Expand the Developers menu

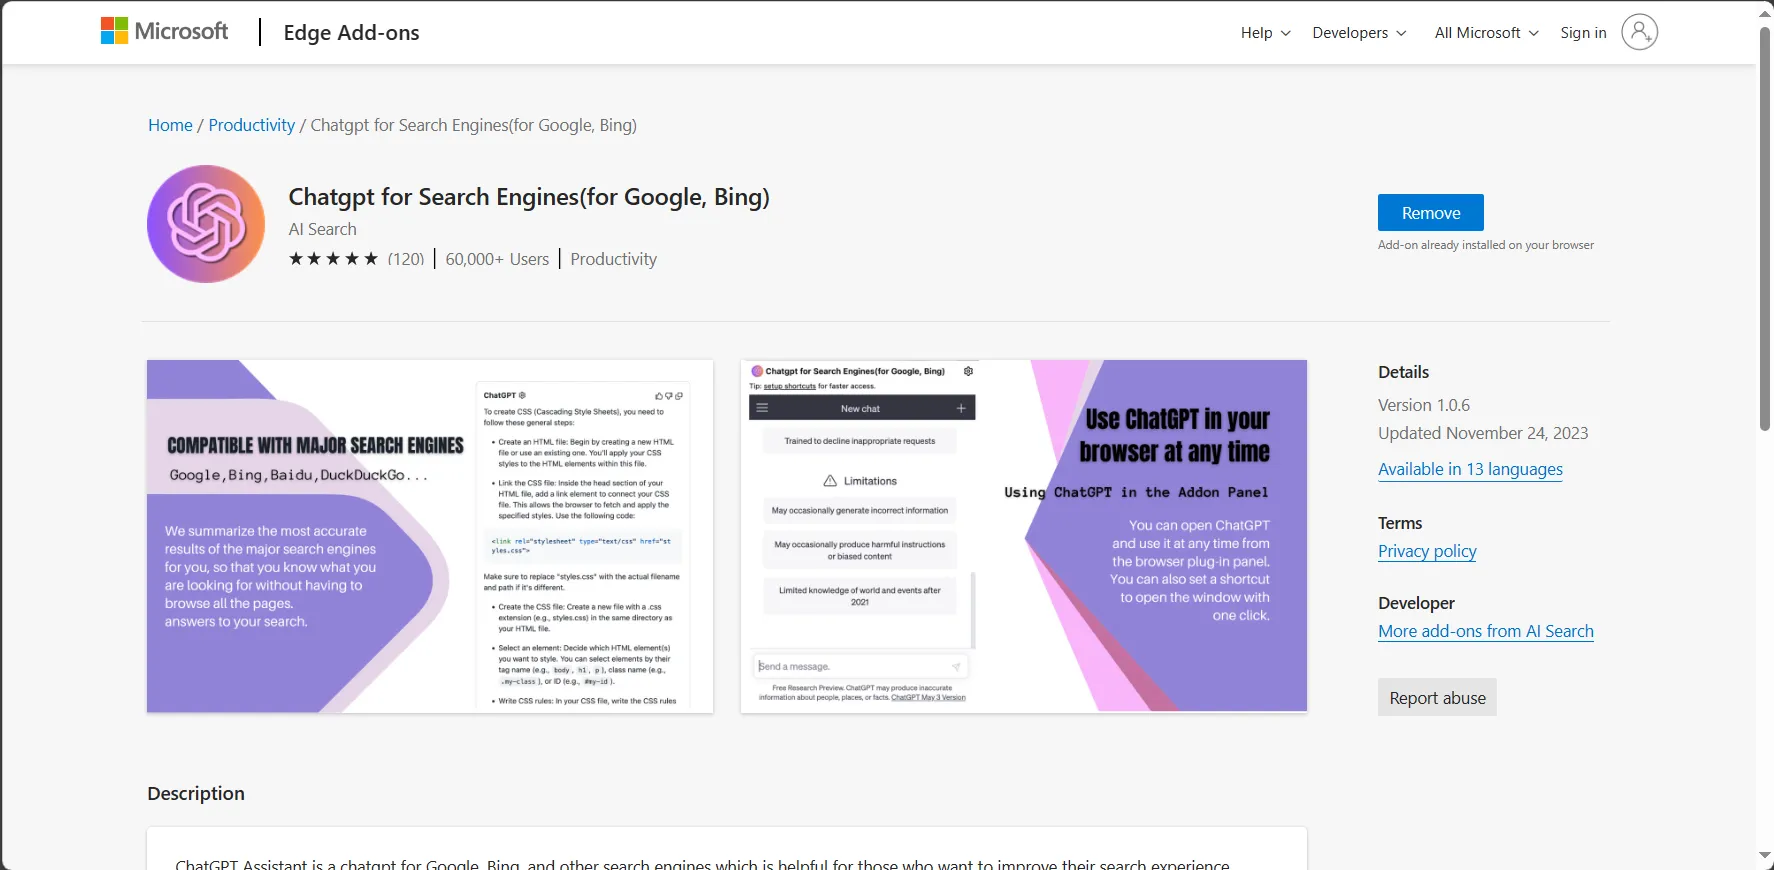pyautogui.click(x=1359, y=33)
